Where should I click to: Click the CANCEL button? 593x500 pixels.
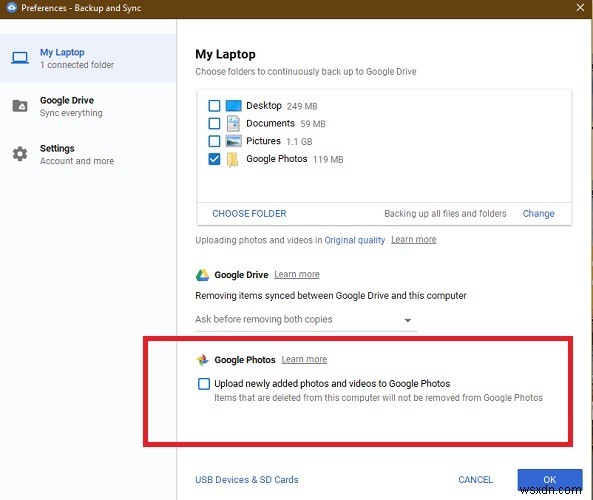pyautogui.click(x=475, y=480)
